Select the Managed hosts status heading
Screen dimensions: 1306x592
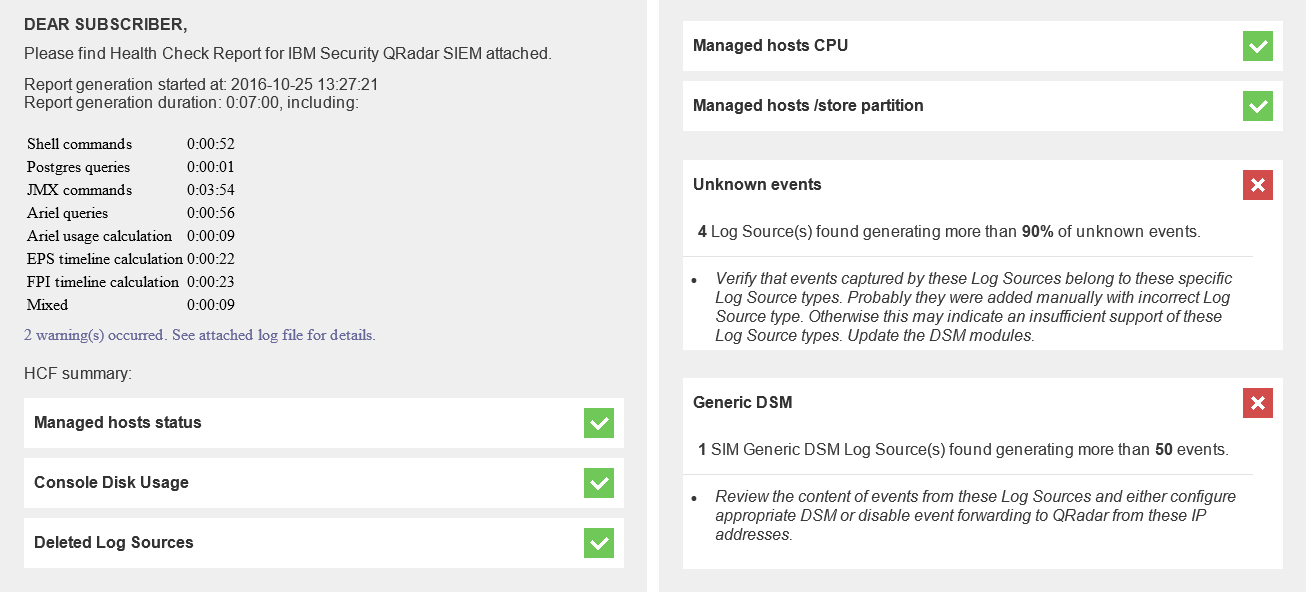click(x=118, y=423)
